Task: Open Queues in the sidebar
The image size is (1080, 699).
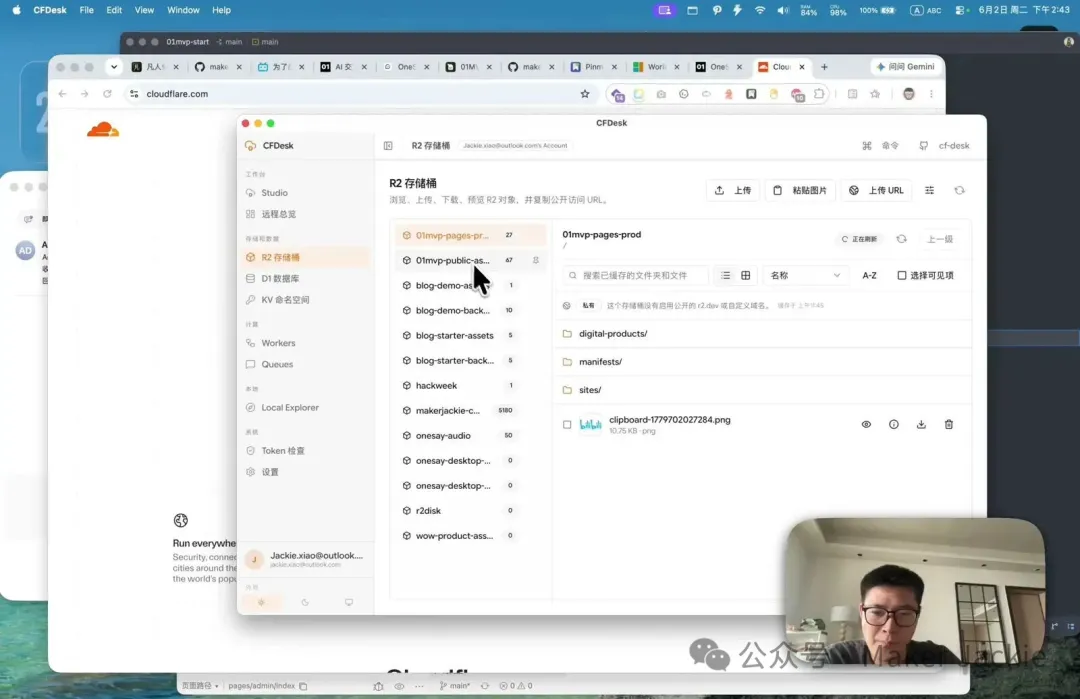Action: point(277,364)
